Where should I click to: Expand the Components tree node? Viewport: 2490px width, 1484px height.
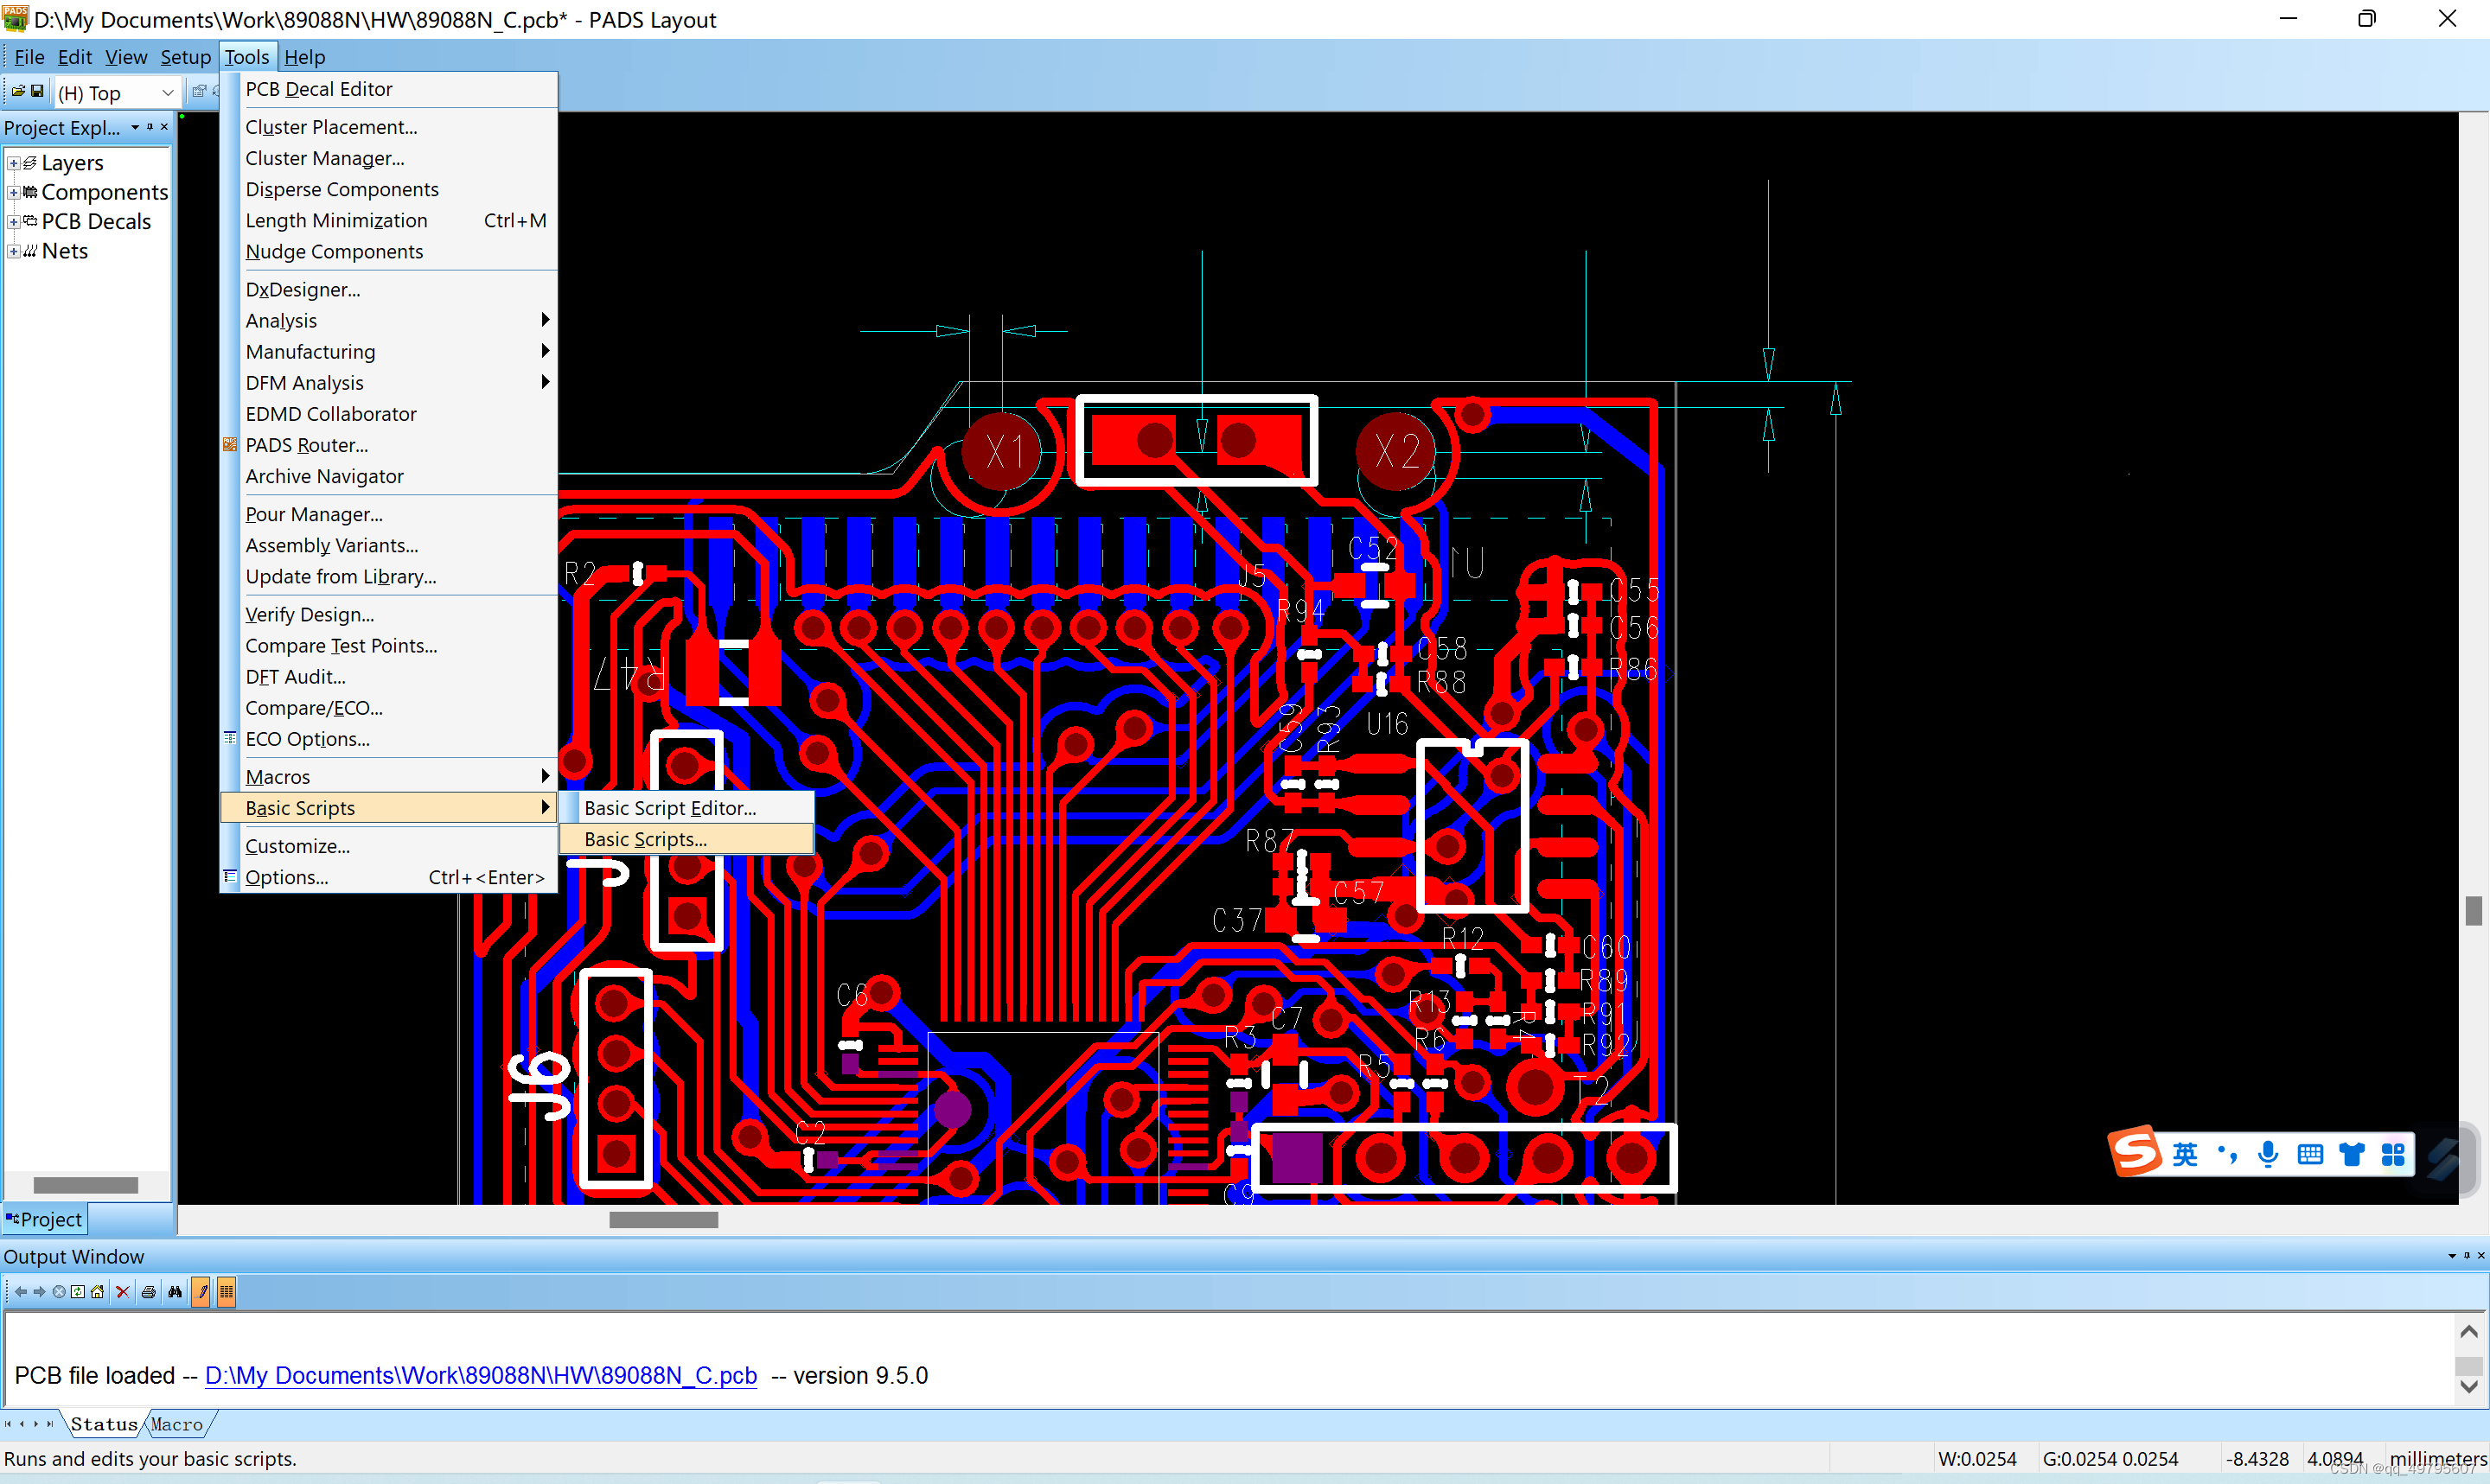pos(13,192)
